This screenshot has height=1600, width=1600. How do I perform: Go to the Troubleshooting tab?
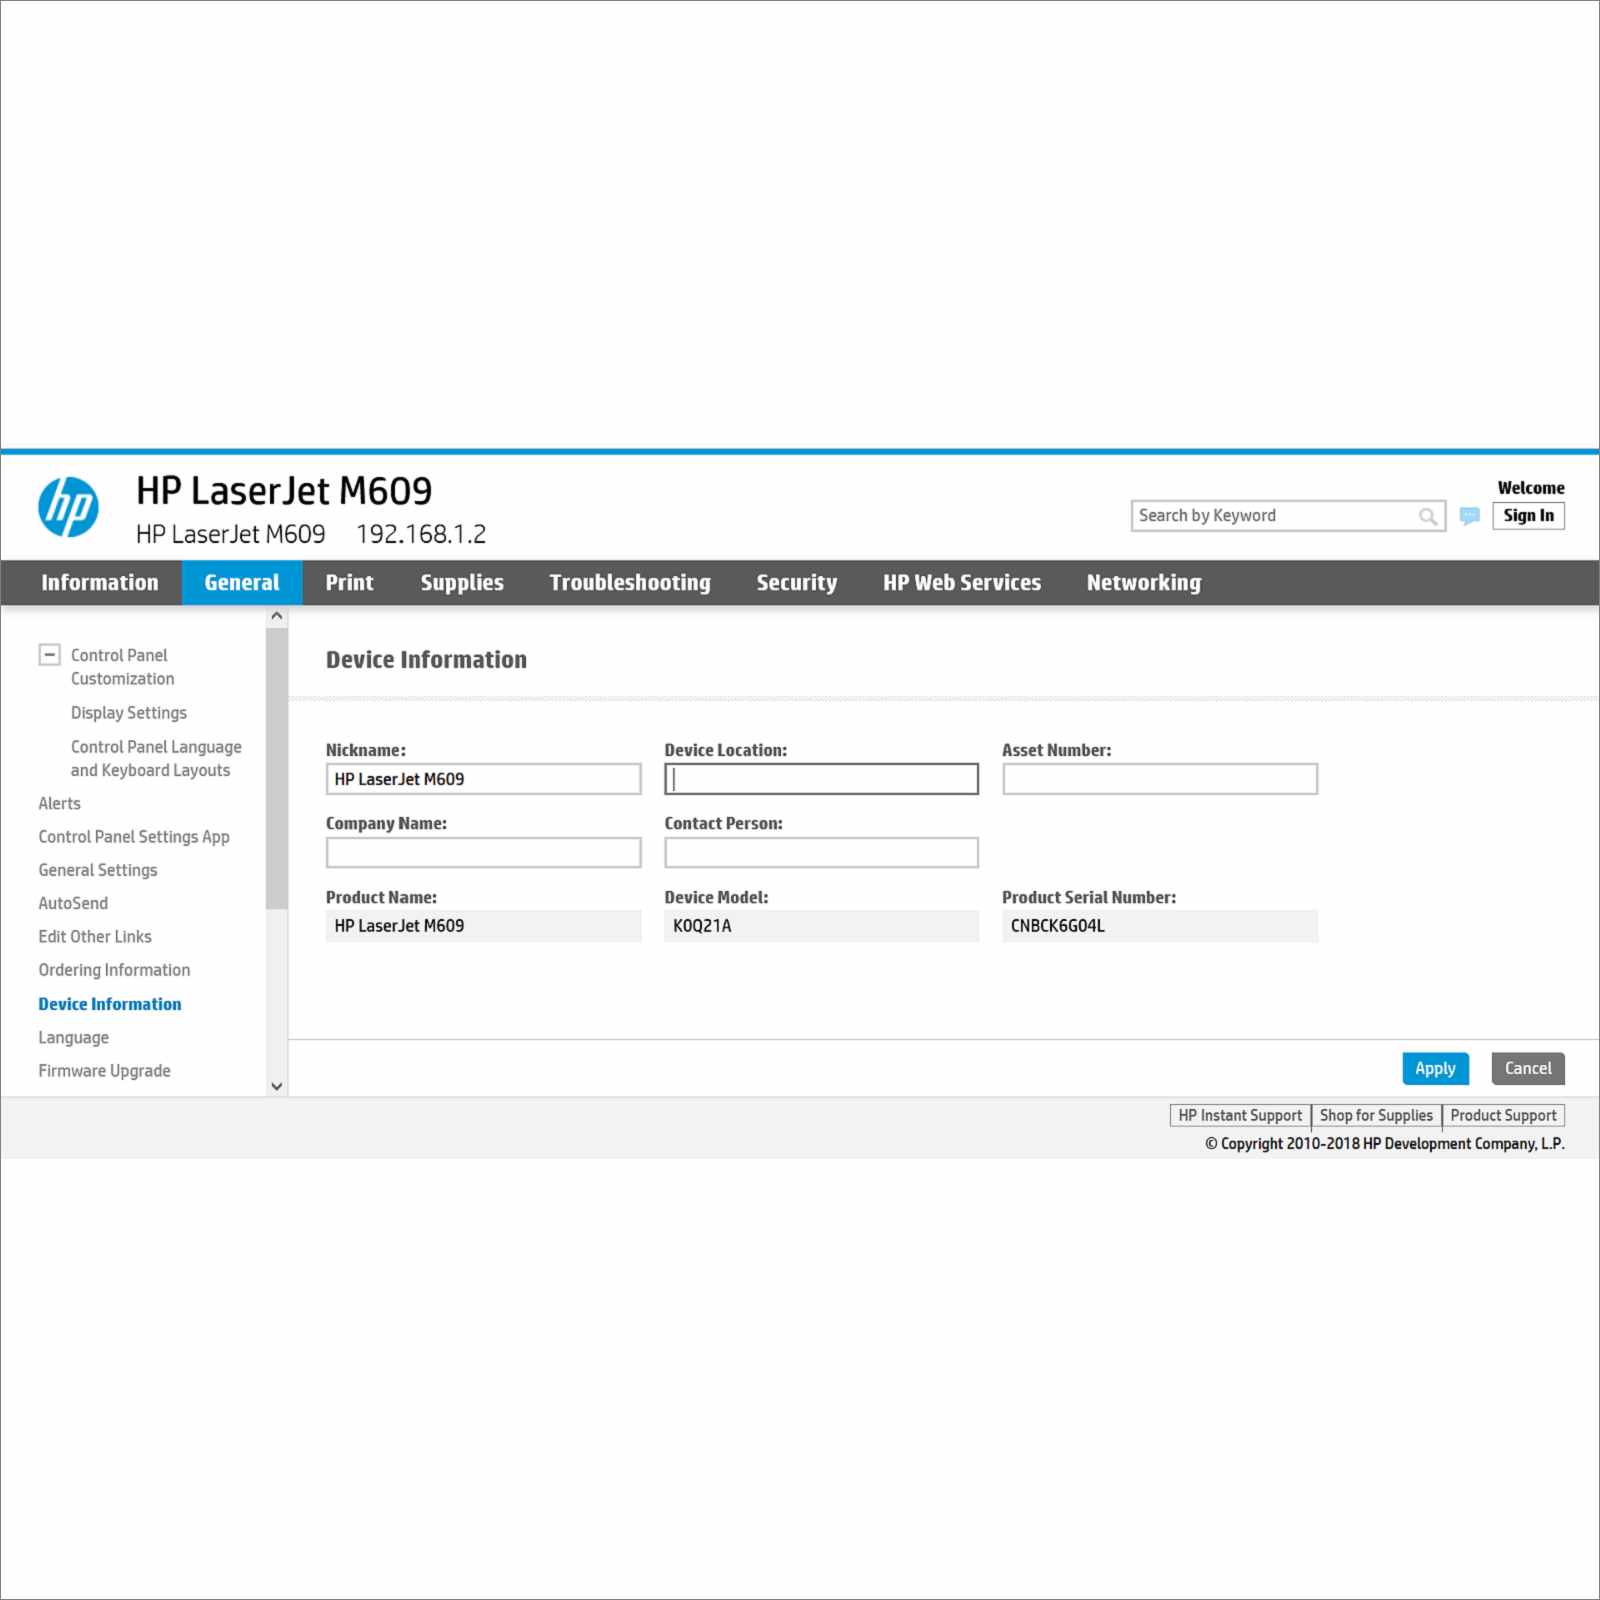(x=630, y=582)
